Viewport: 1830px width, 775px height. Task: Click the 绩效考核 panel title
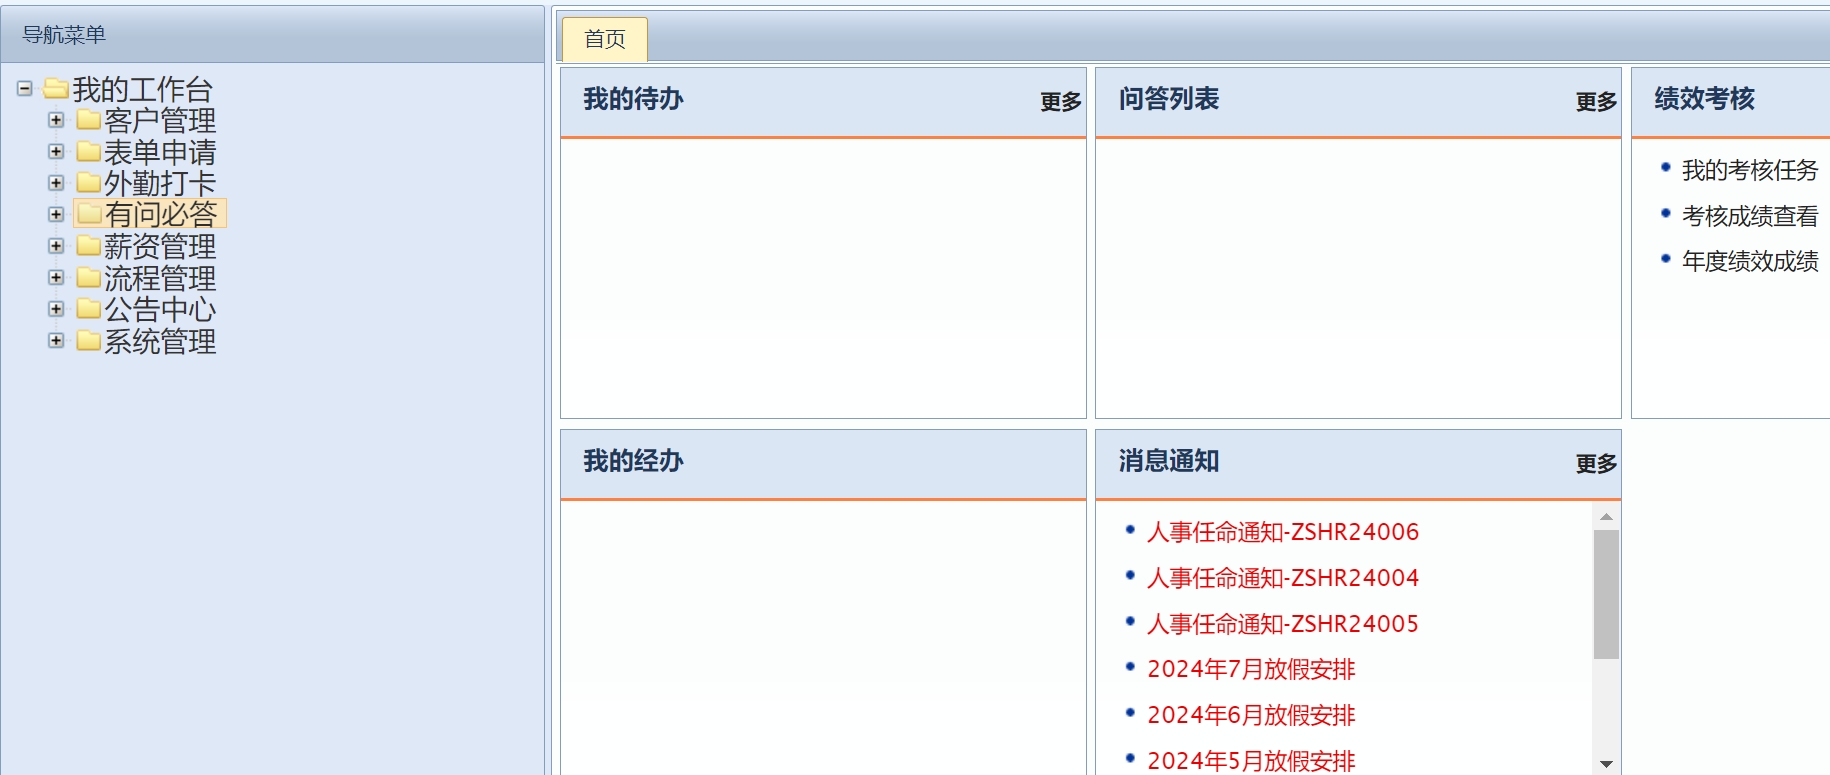pos(1704,99)
